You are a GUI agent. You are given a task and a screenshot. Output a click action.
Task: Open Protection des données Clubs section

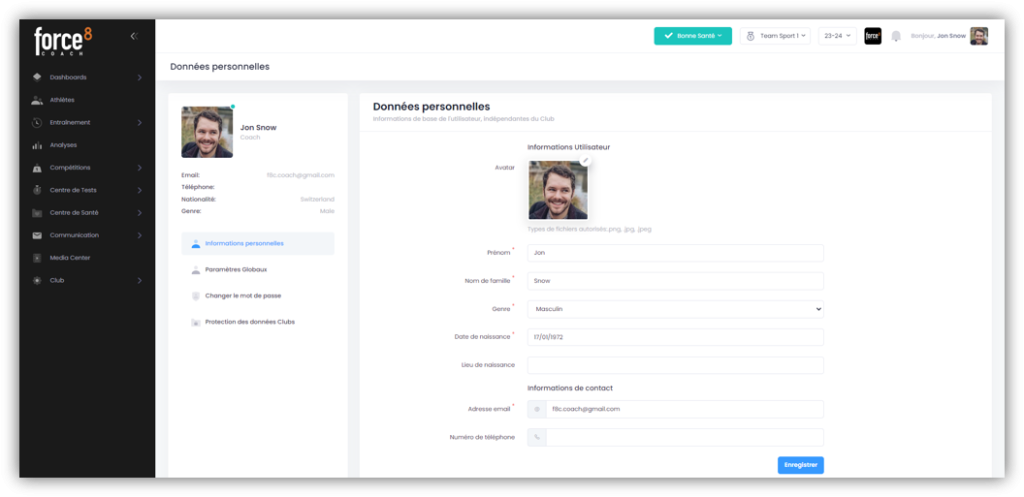tap(249, 321)
